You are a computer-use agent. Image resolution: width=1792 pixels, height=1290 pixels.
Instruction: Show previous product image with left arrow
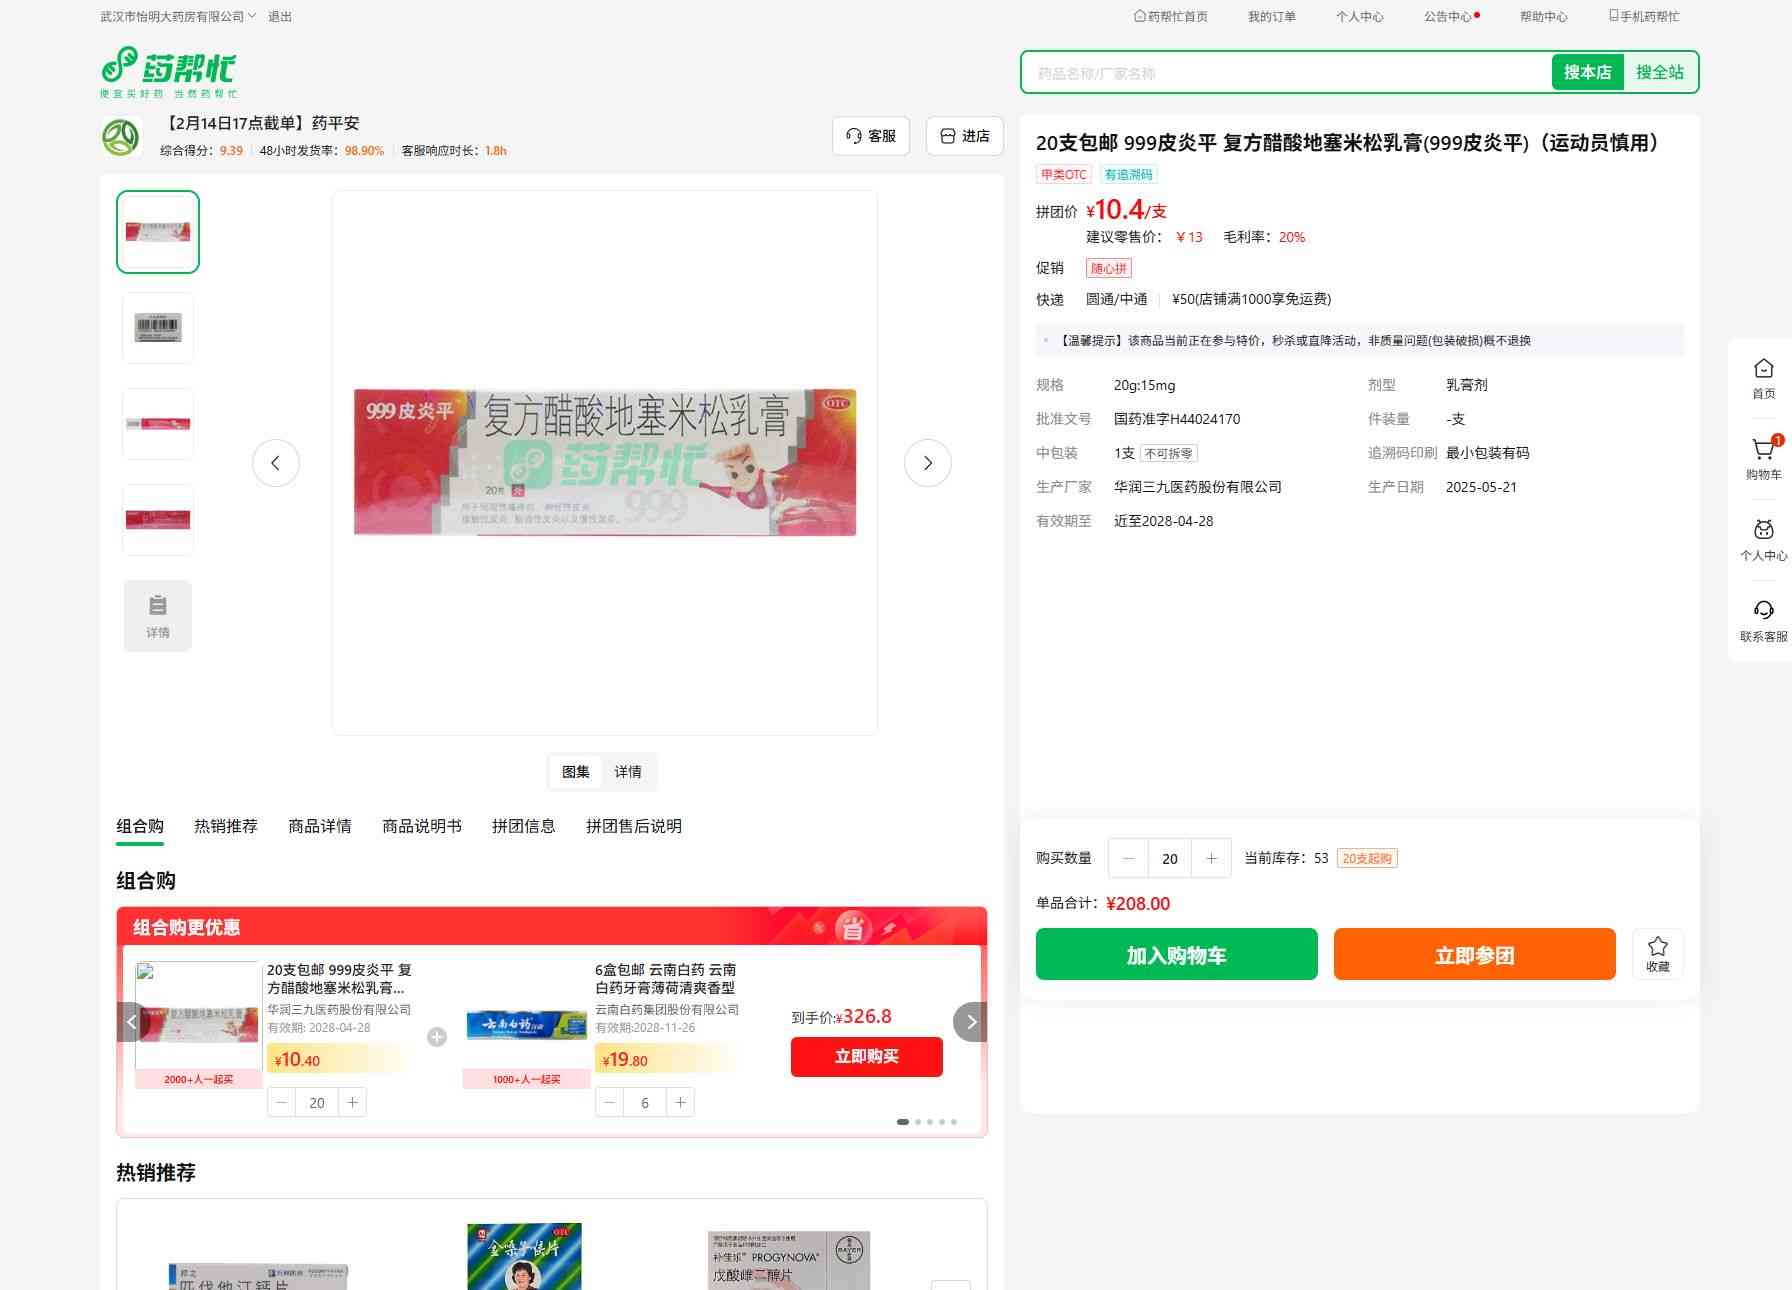pyautogui.click(x=276, y=463)
